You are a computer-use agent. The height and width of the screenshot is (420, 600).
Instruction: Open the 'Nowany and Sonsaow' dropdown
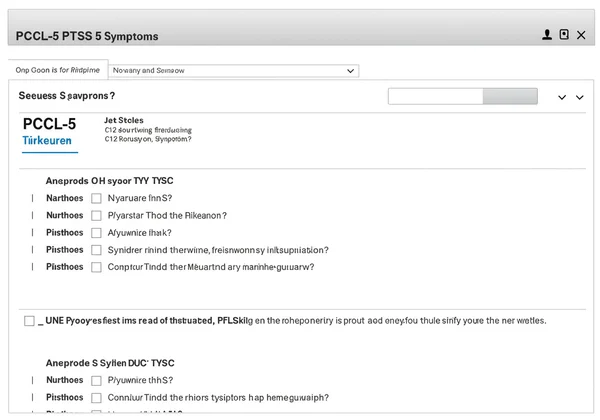click(x=233, y=71)
